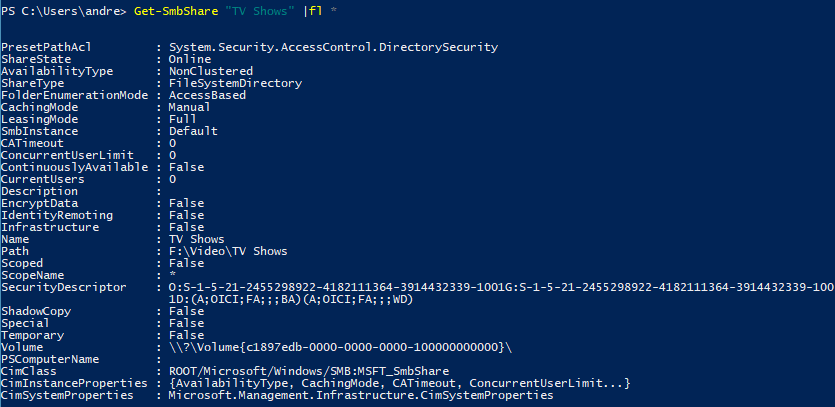Image resolution: width=835 pixels, height=407 pixels.
Task: Click the LeasingMode value Full
Action: [183, 119]
